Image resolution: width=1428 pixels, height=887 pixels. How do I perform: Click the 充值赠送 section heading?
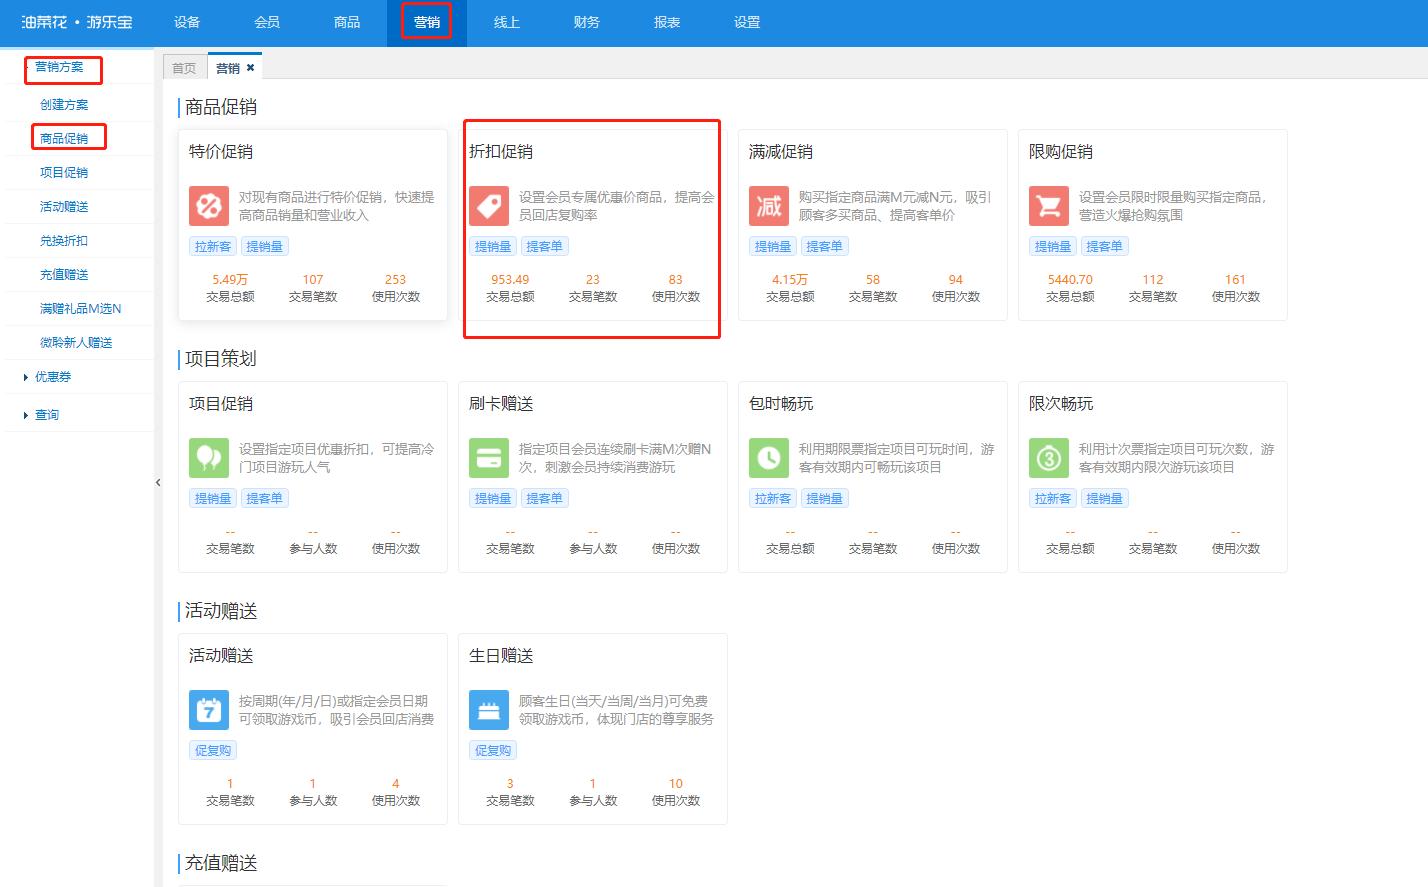pyautogui.click(x=221, y=863)
